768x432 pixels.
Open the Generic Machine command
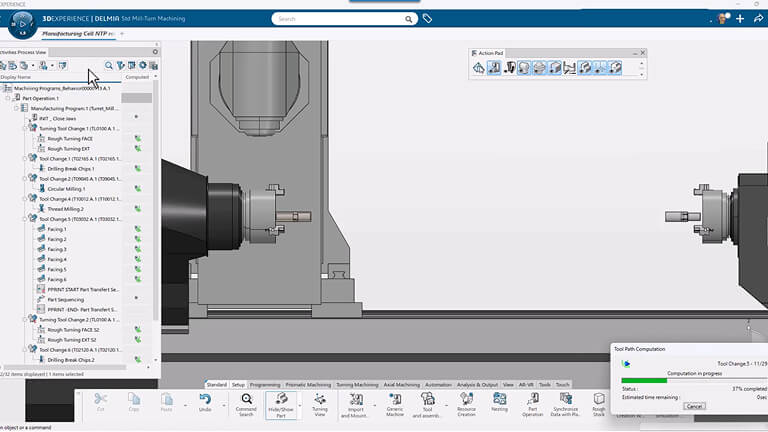[395, 405]
